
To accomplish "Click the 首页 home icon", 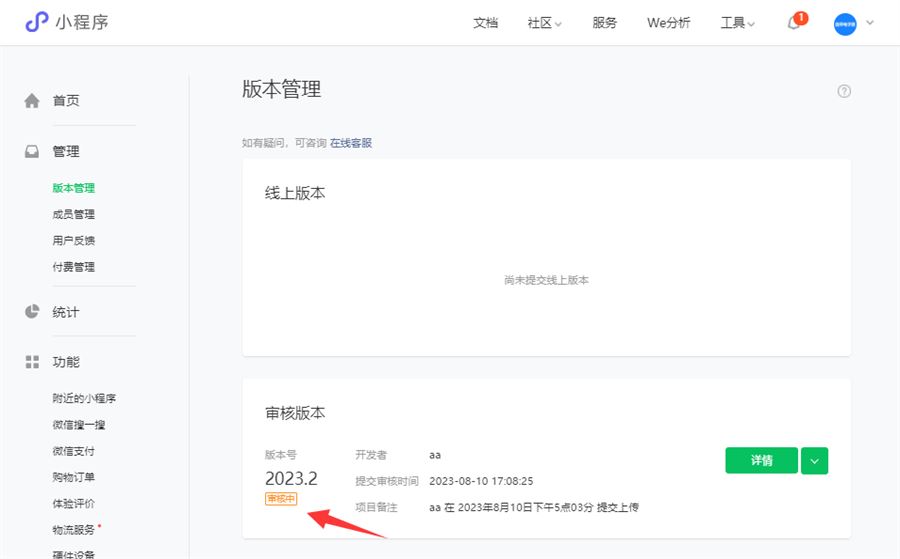I will coord(32,100).
